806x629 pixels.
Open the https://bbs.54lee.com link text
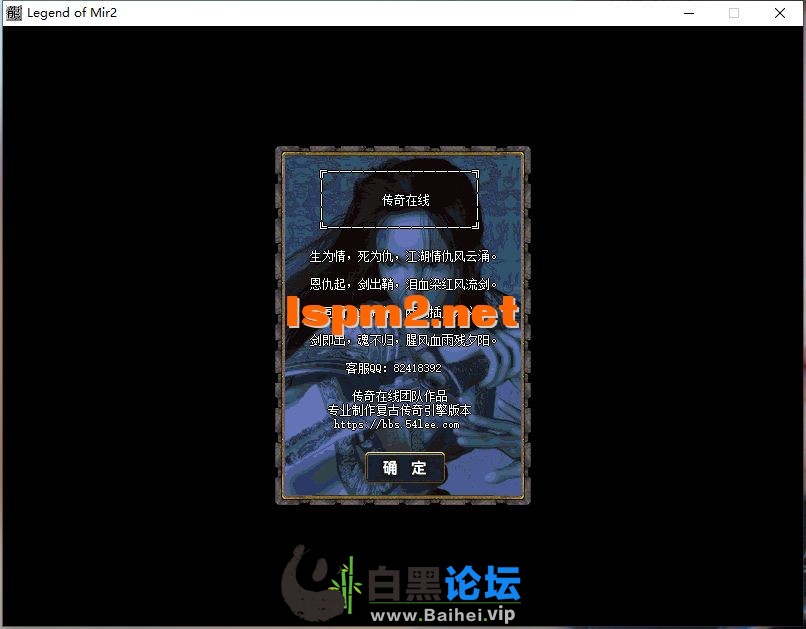(396, 424)
